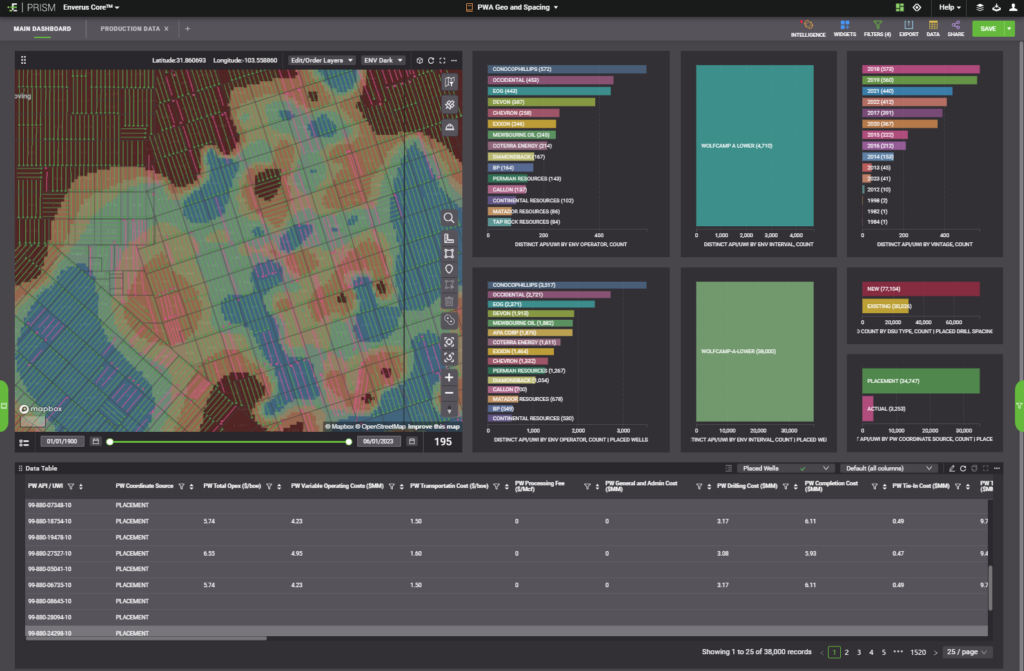Click the green Save button
1024x671 pixels.
click(x=987, y=29)
